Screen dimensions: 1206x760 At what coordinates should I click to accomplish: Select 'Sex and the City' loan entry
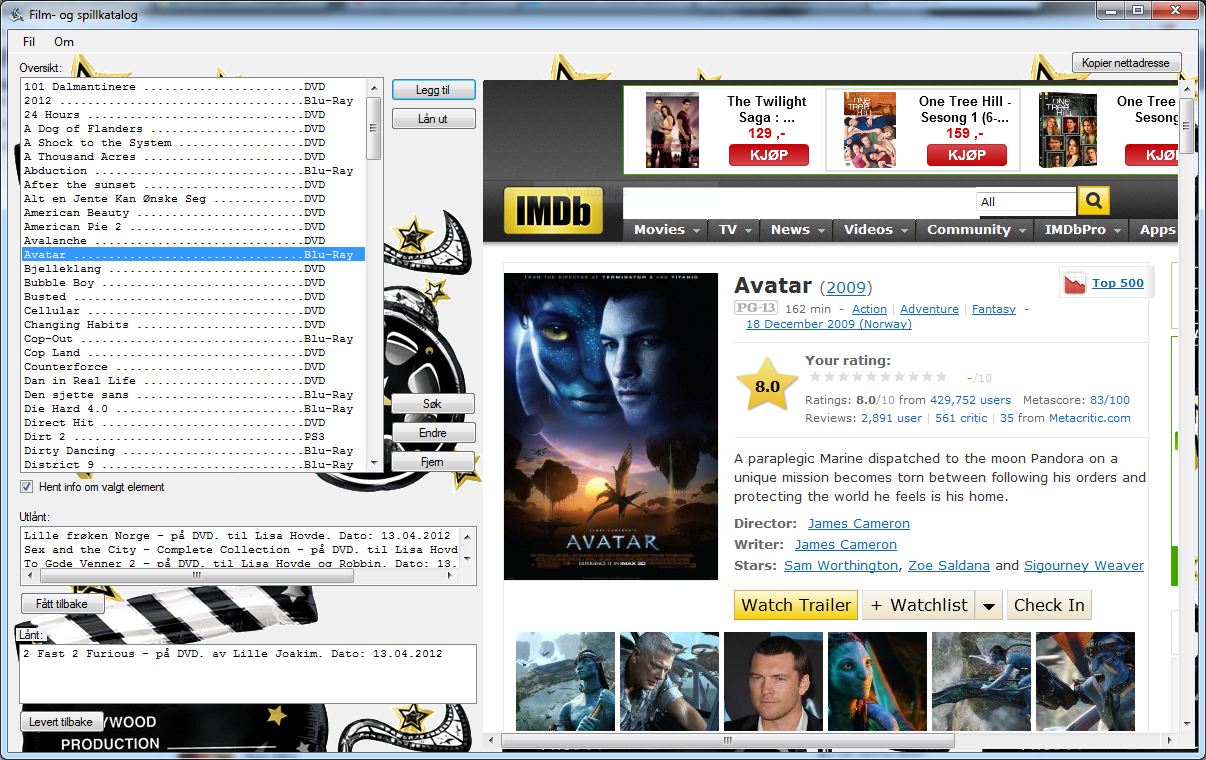(x=240, y=550)
